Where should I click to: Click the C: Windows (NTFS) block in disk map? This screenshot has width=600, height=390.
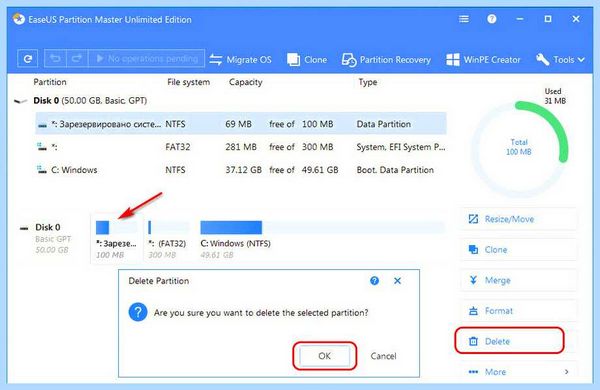tap(321, 239)
